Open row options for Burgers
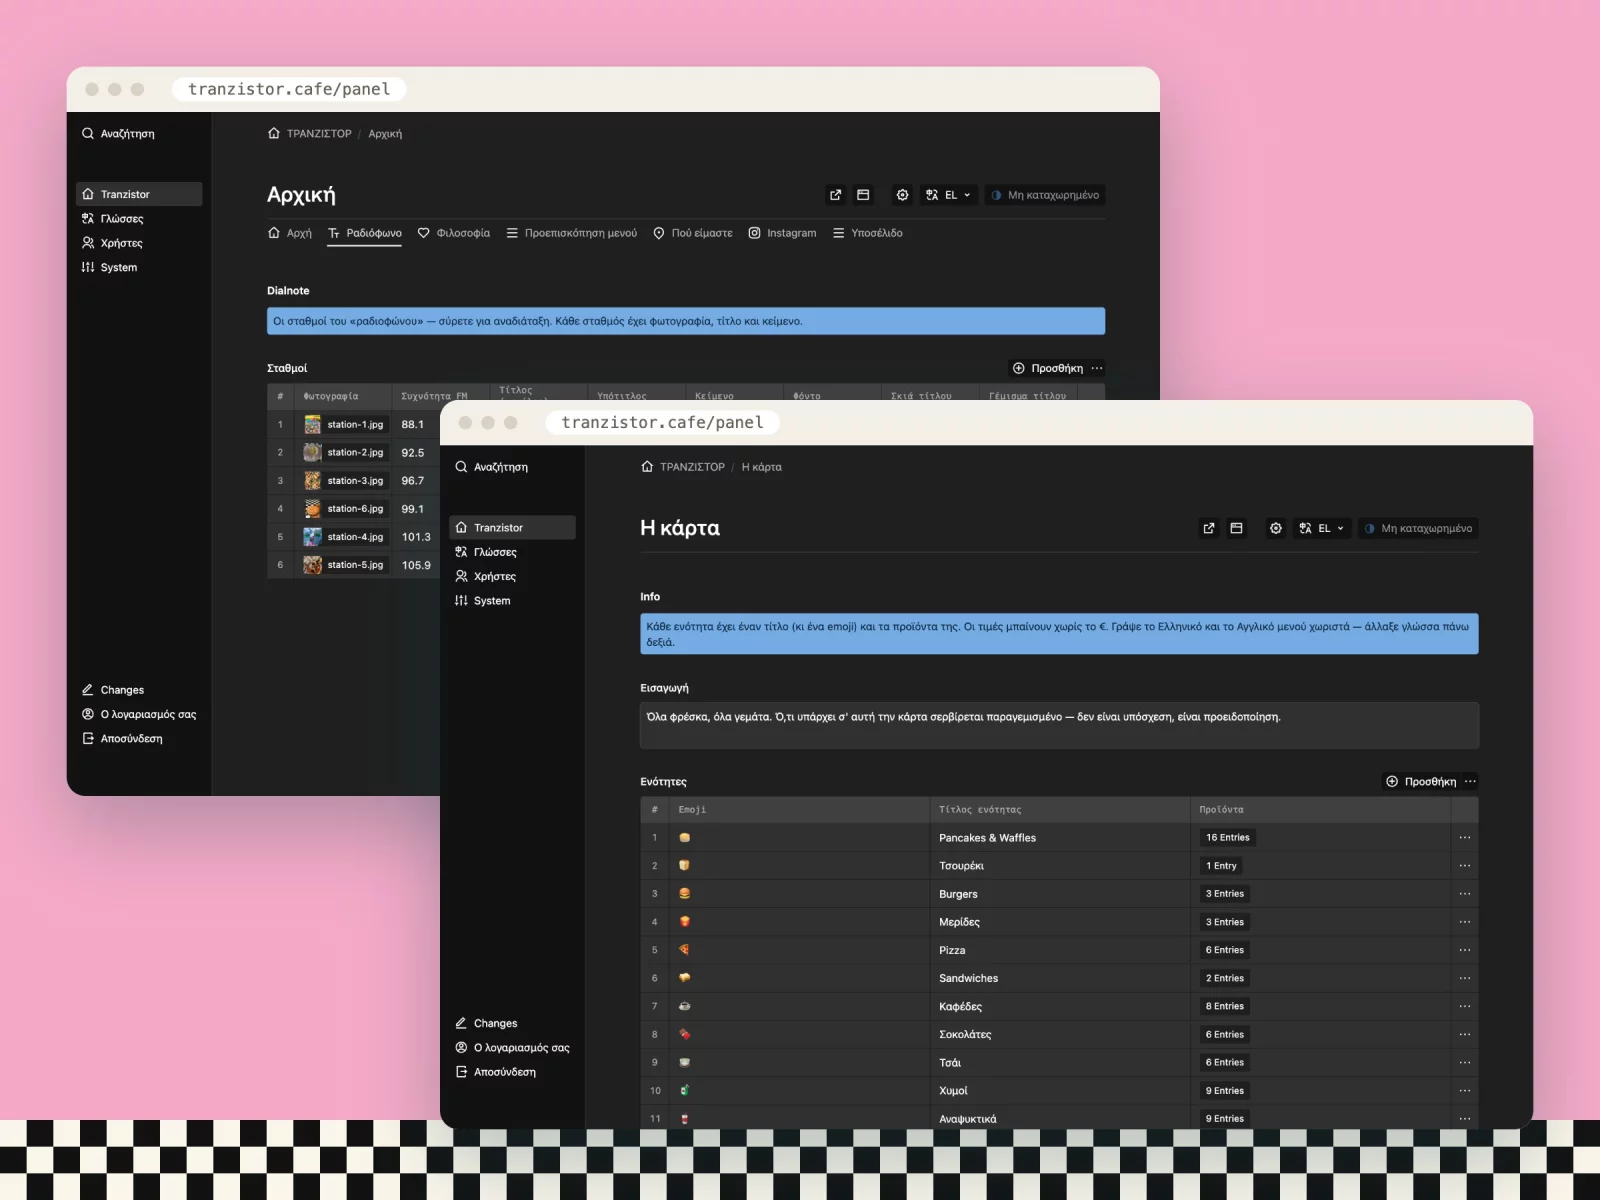Image resolution: width=1600 pixels, height=1200 pixels. 1464,894
